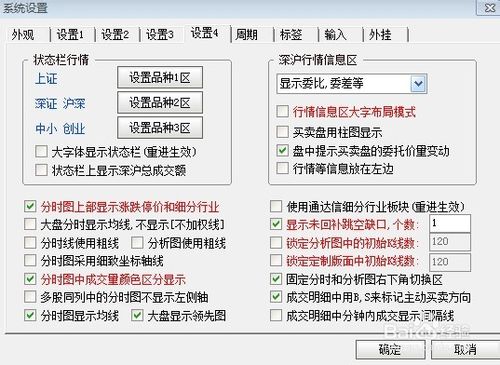
Task: Expand the 显示委比,委差等 dropdown
Action: click(419, 84)
